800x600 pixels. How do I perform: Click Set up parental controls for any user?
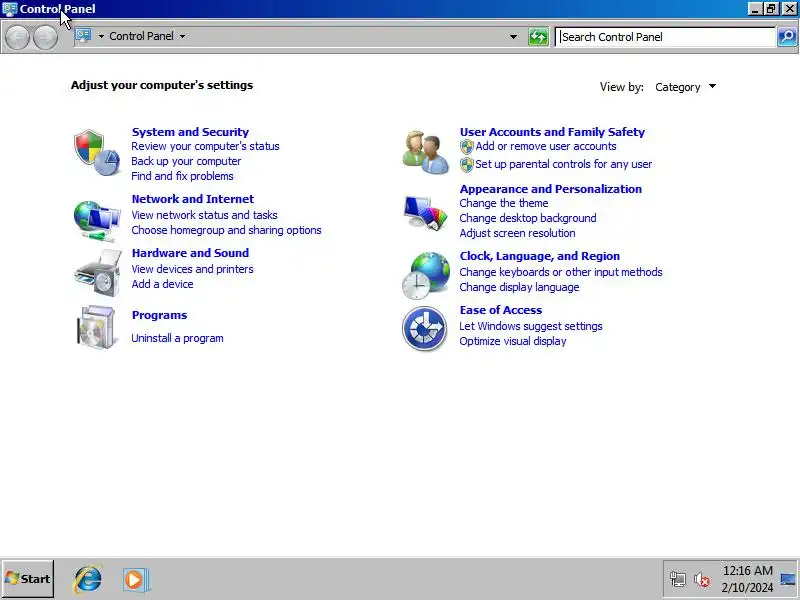tap(563, 164)
